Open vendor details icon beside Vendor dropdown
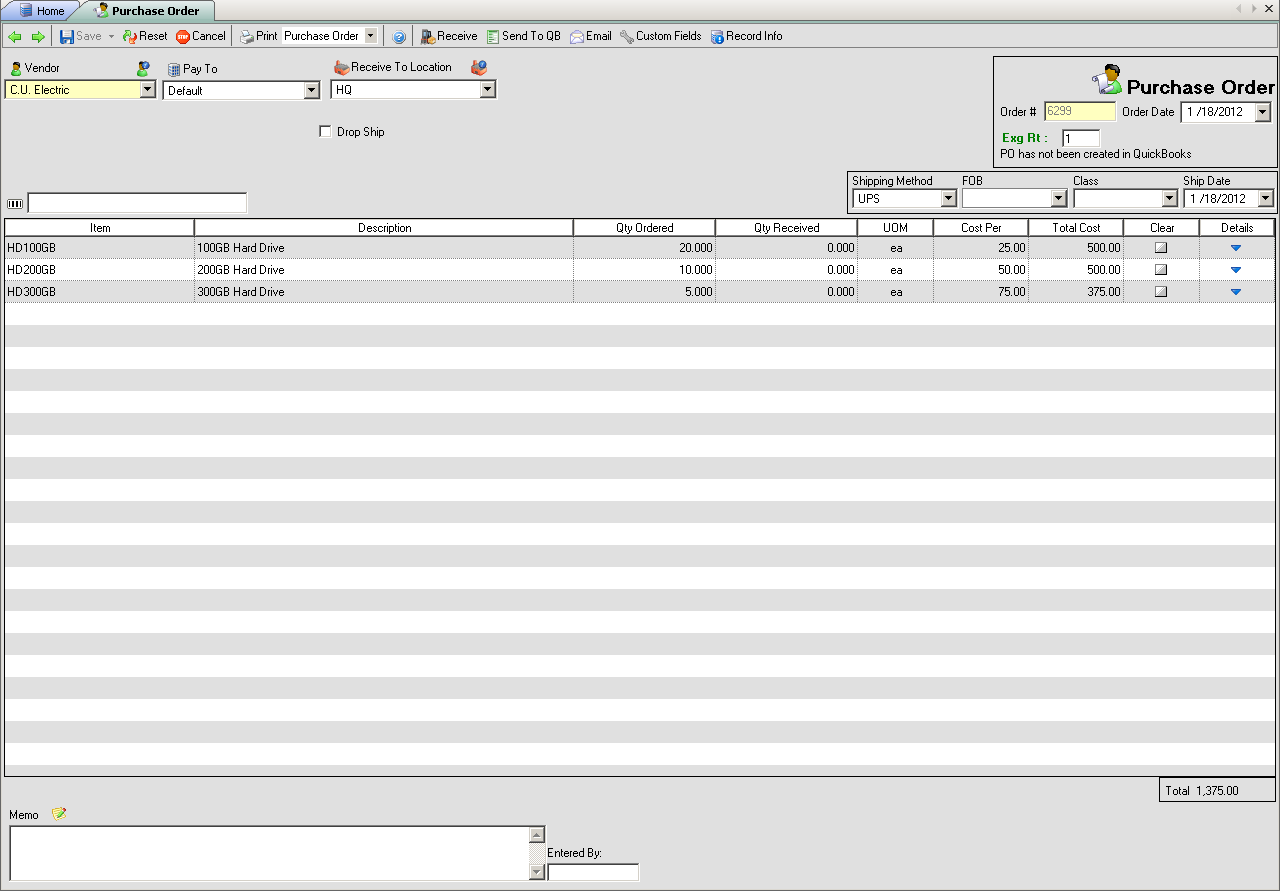This screenshot has height=891, width=1280. click(144, 68)
